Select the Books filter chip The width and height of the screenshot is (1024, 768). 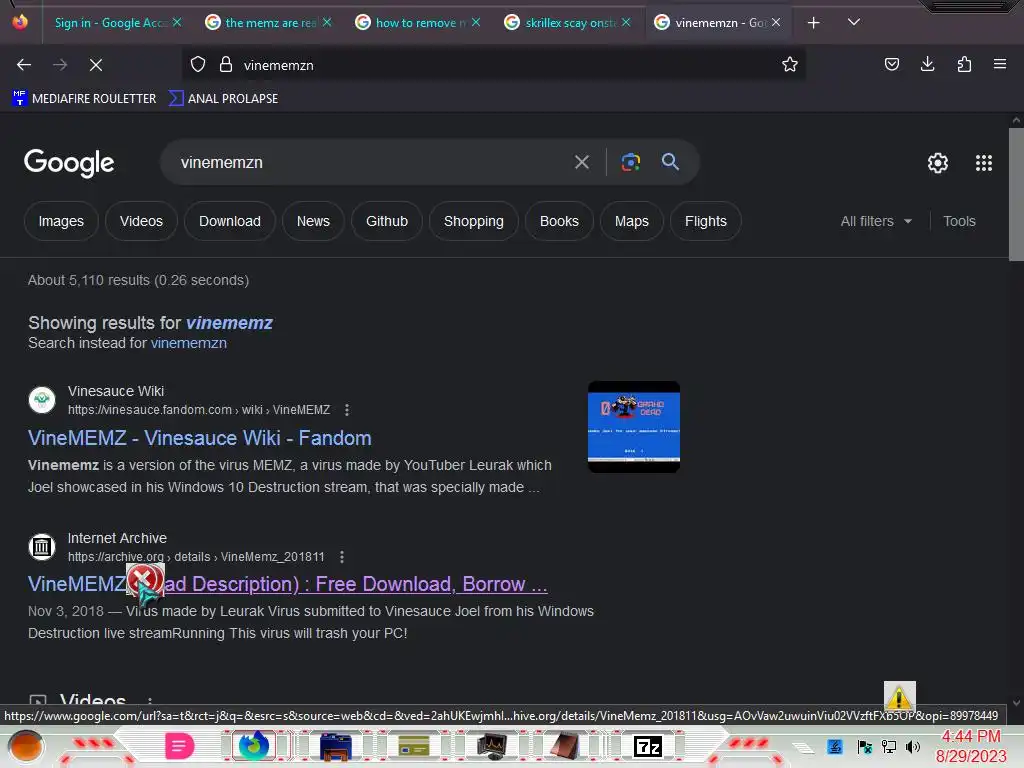559,221
